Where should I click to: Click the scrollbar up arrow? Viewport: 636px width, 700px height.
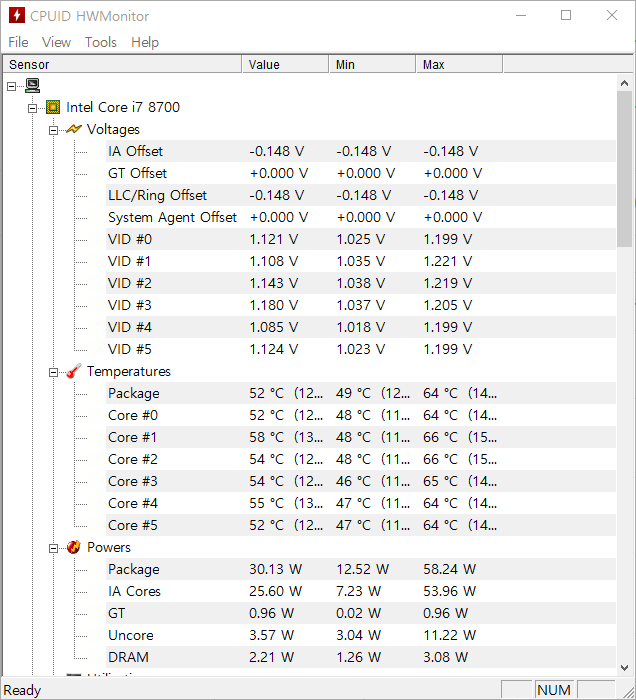coord(624,83)
